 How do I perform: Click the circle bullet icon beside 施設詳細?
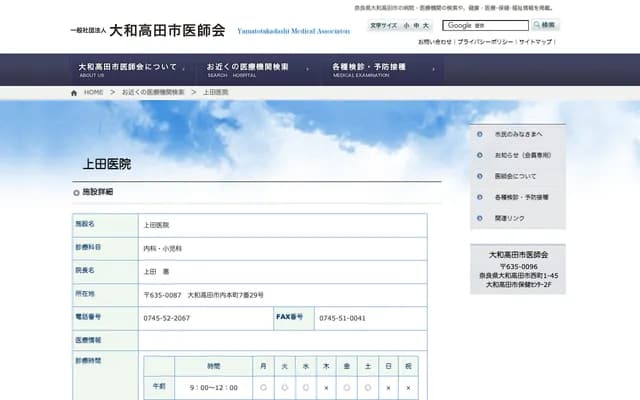(76, 191)
